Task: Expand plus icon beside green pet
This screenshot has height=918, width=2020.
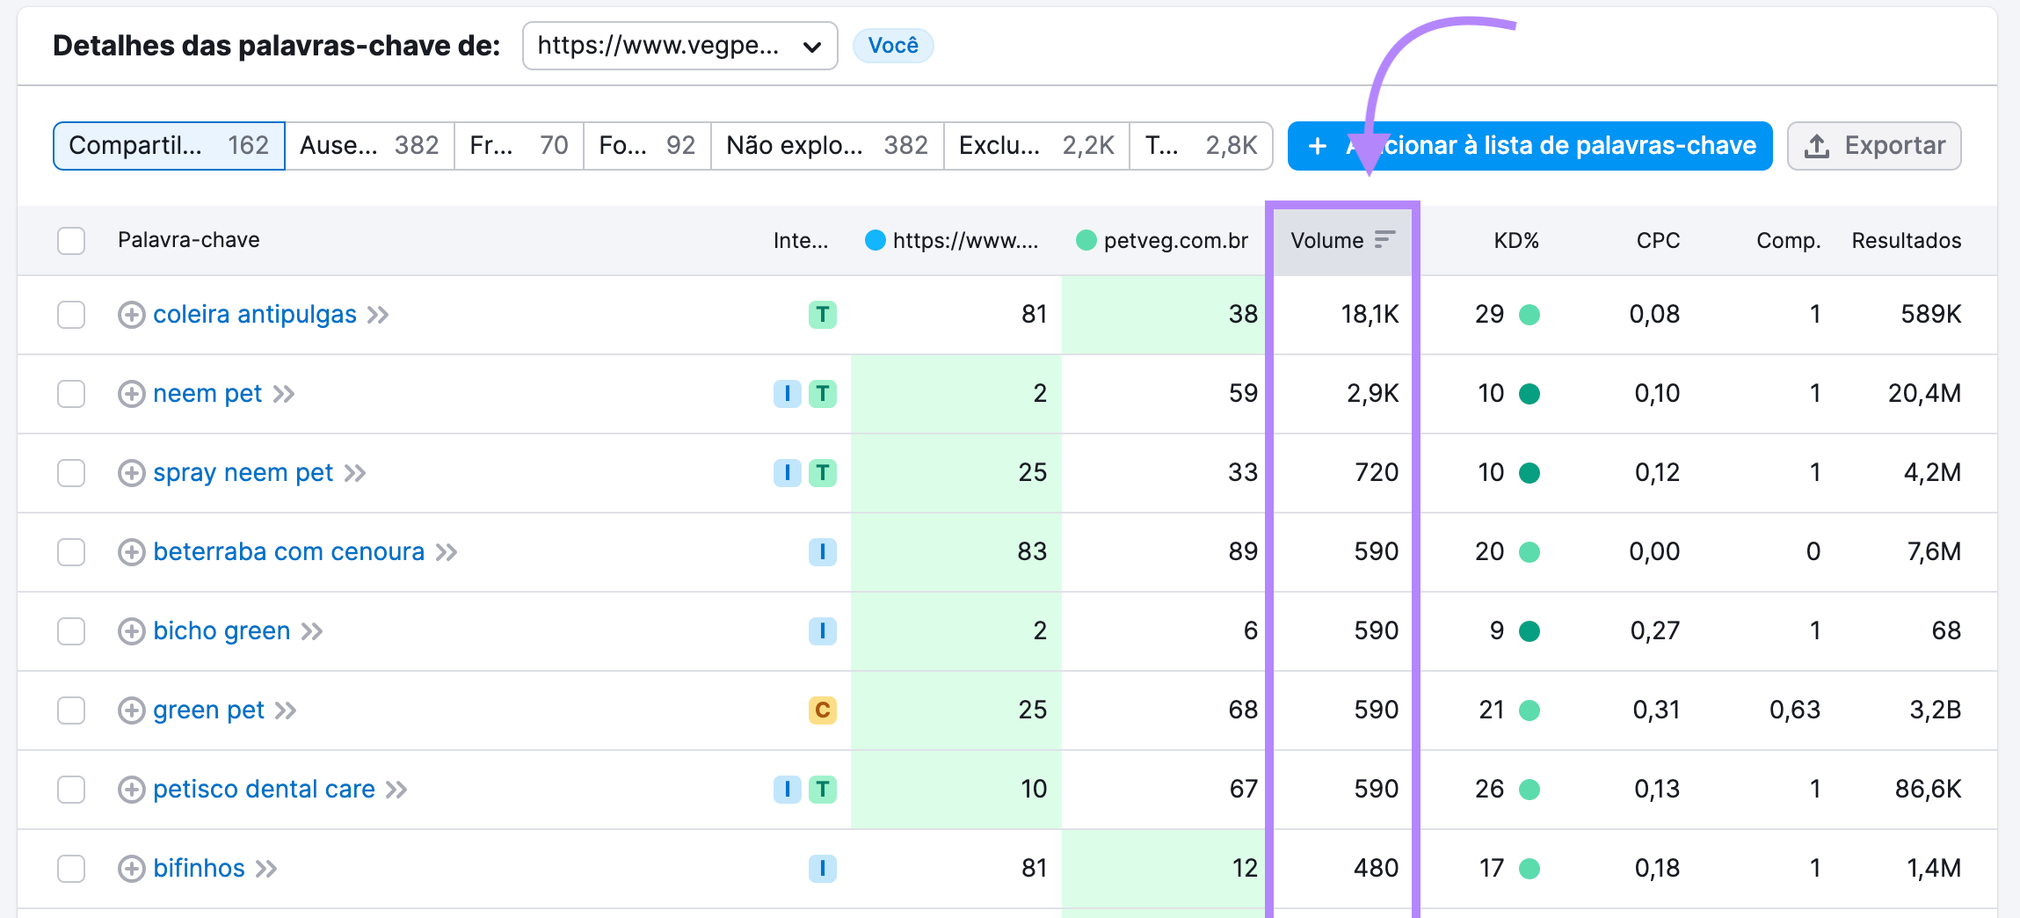Action: click(x=131, y=710)
